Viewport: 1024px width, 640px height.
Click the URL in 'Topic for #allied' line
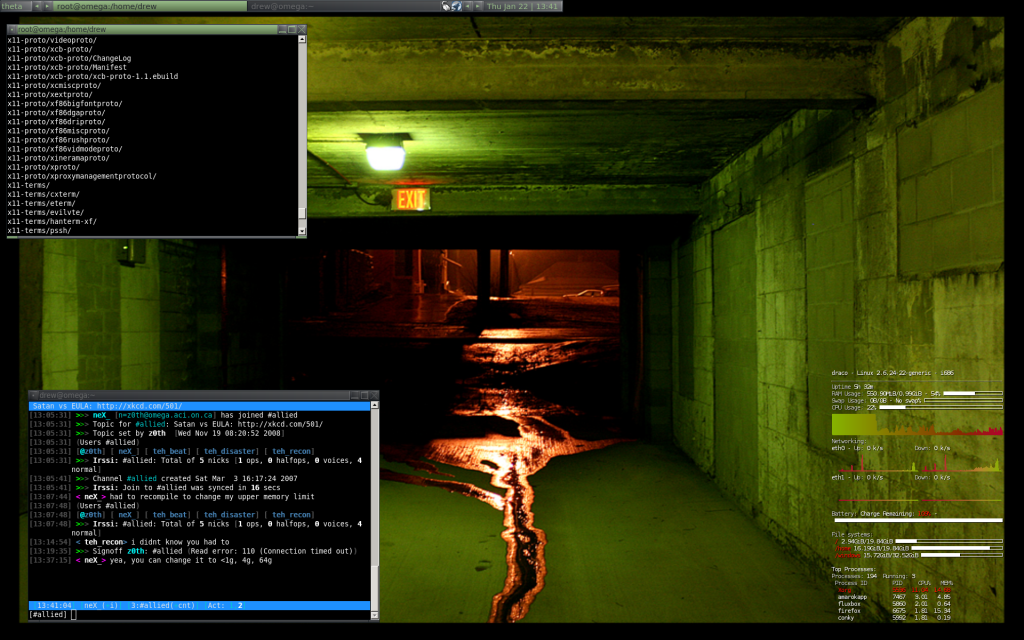pos(280,424)
